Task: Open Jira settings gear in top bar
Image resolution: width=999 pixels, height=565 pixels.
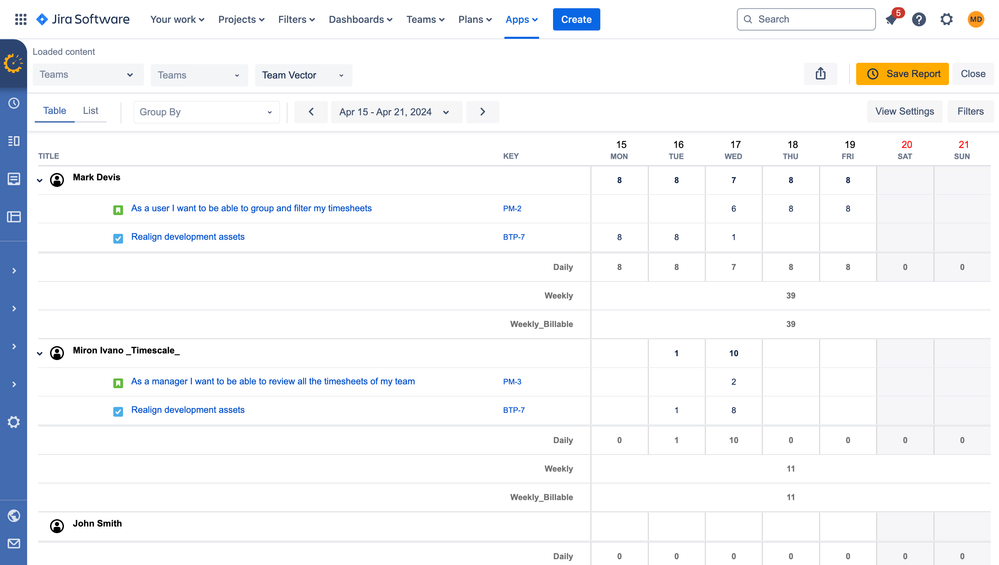Action: [947, 19]
